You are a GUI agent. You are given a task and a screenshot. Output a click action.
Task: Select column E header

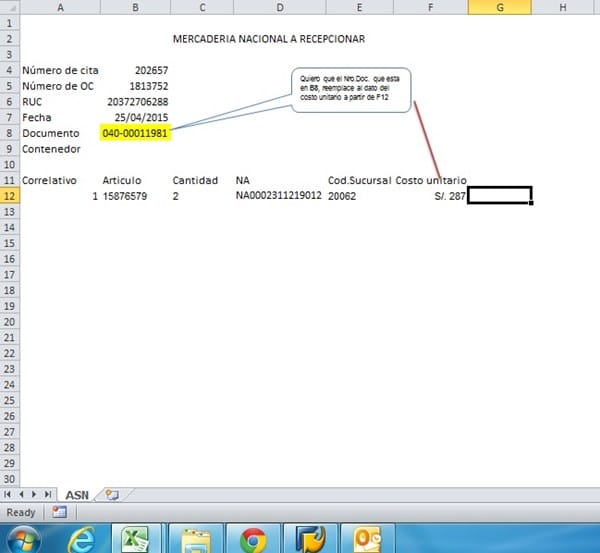pos(359,7)
